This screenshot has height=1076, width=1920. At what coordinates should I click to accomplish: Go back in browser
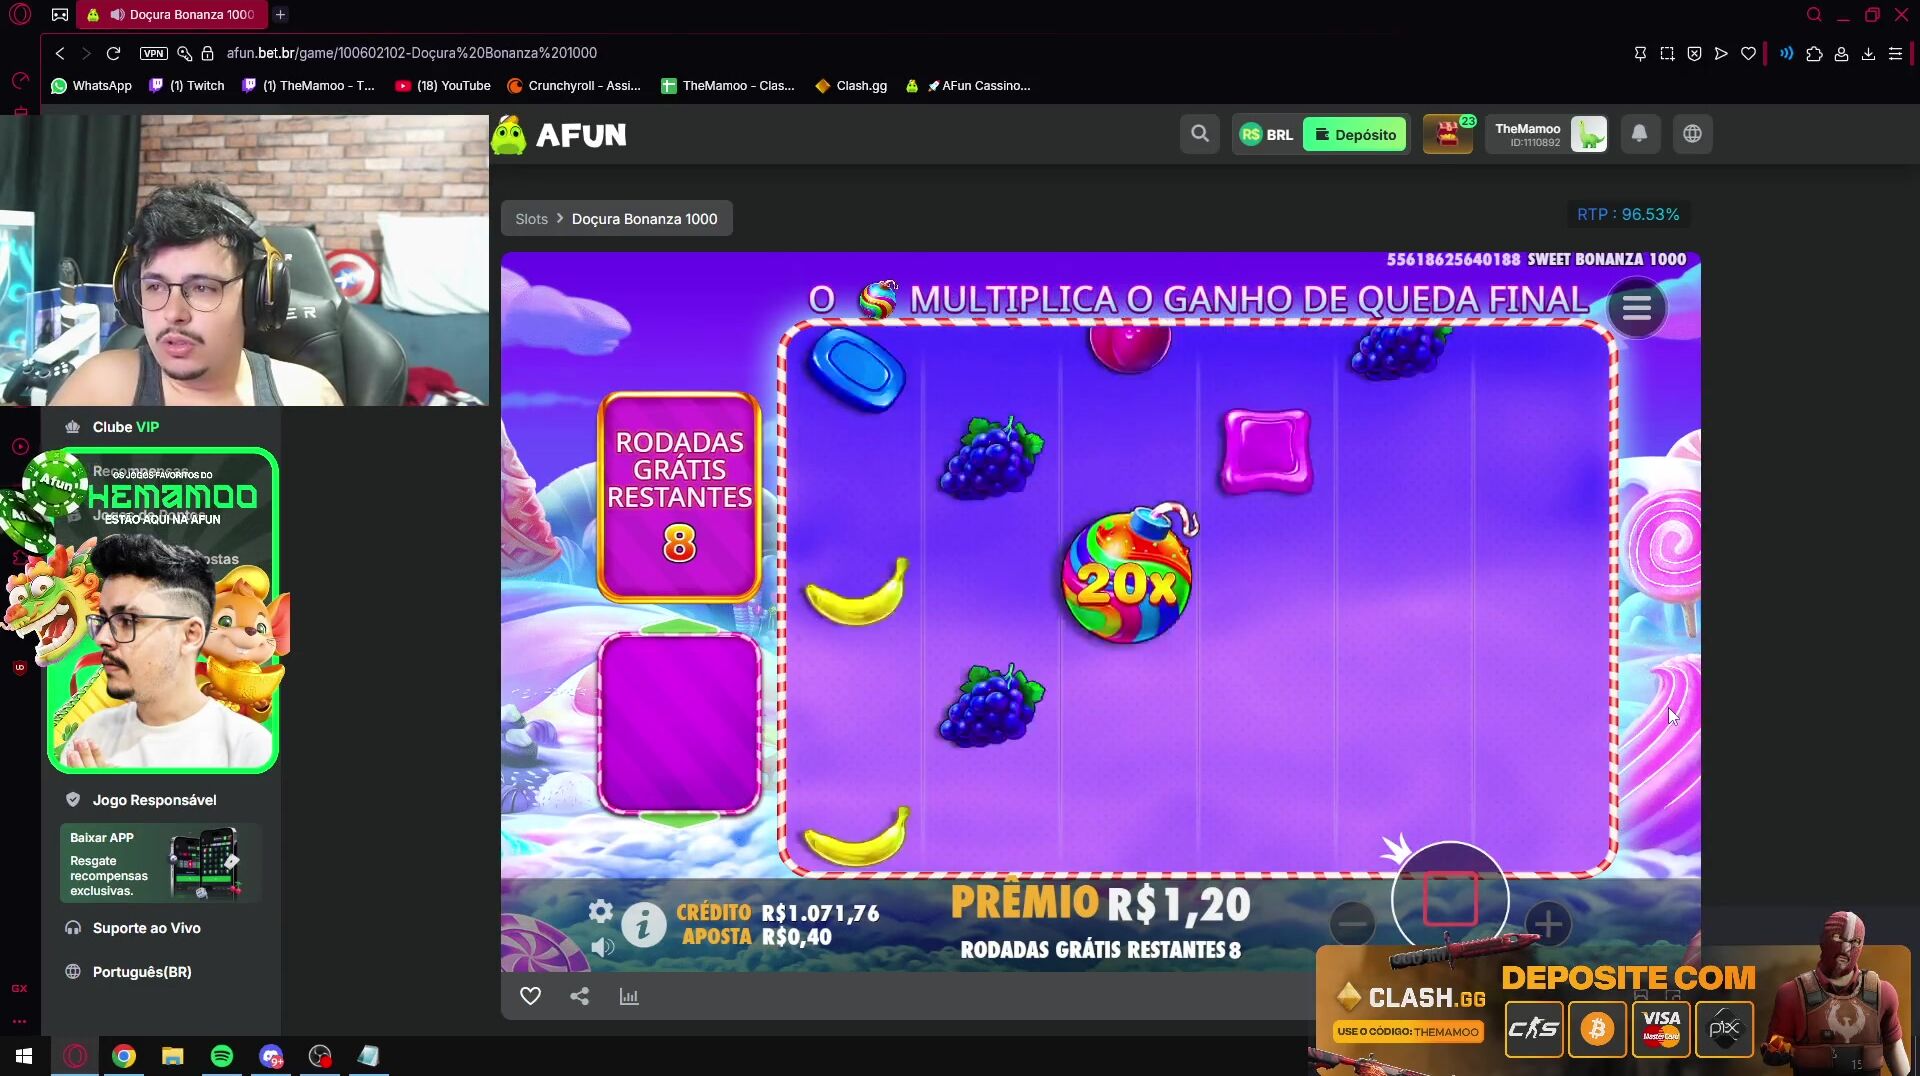point(60,53)
